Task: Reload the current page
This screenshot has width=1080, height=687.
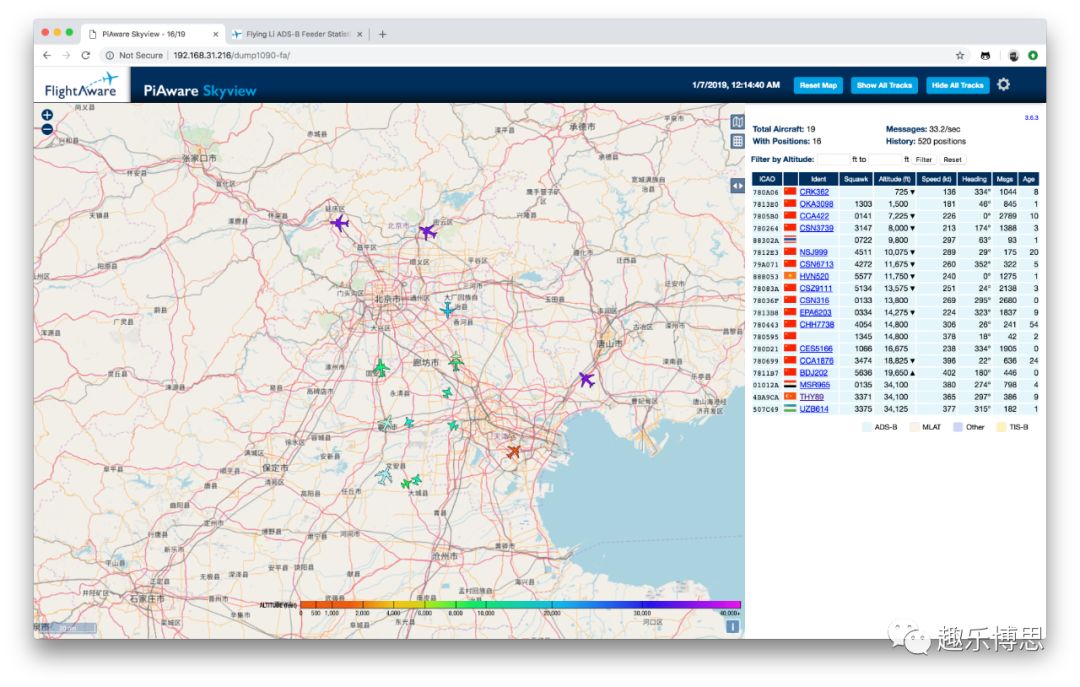Action: coord(85,55)
